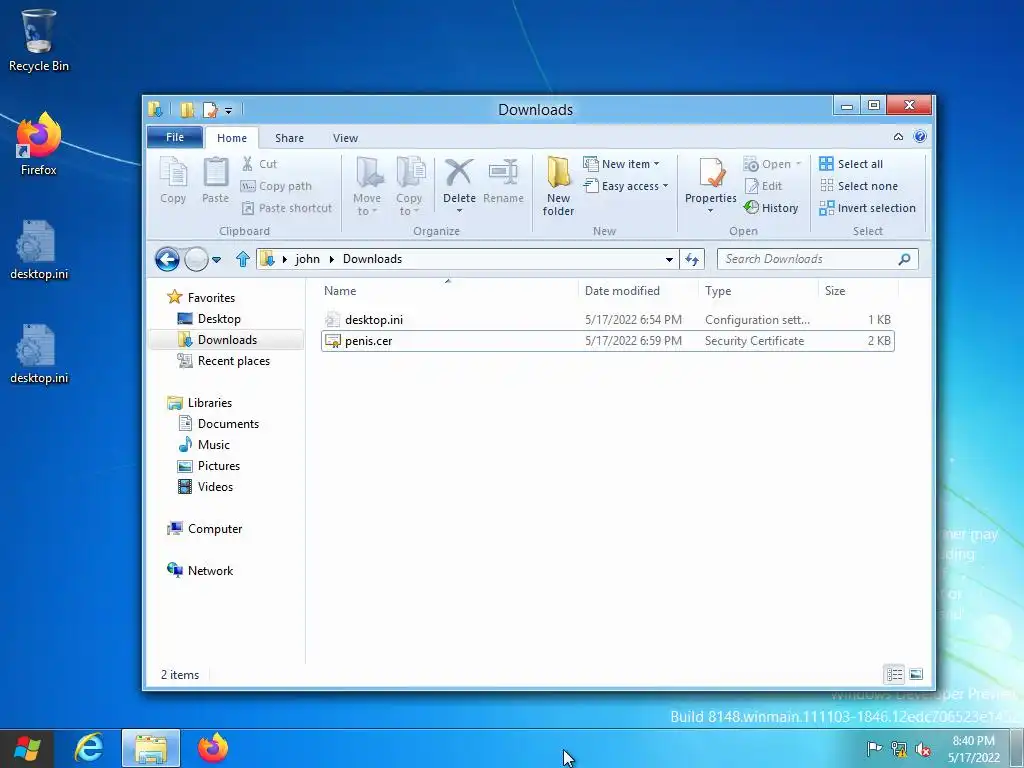1024x768 pixels.
Task: Select the Home ribbon tab
Action: pos(232,138)
